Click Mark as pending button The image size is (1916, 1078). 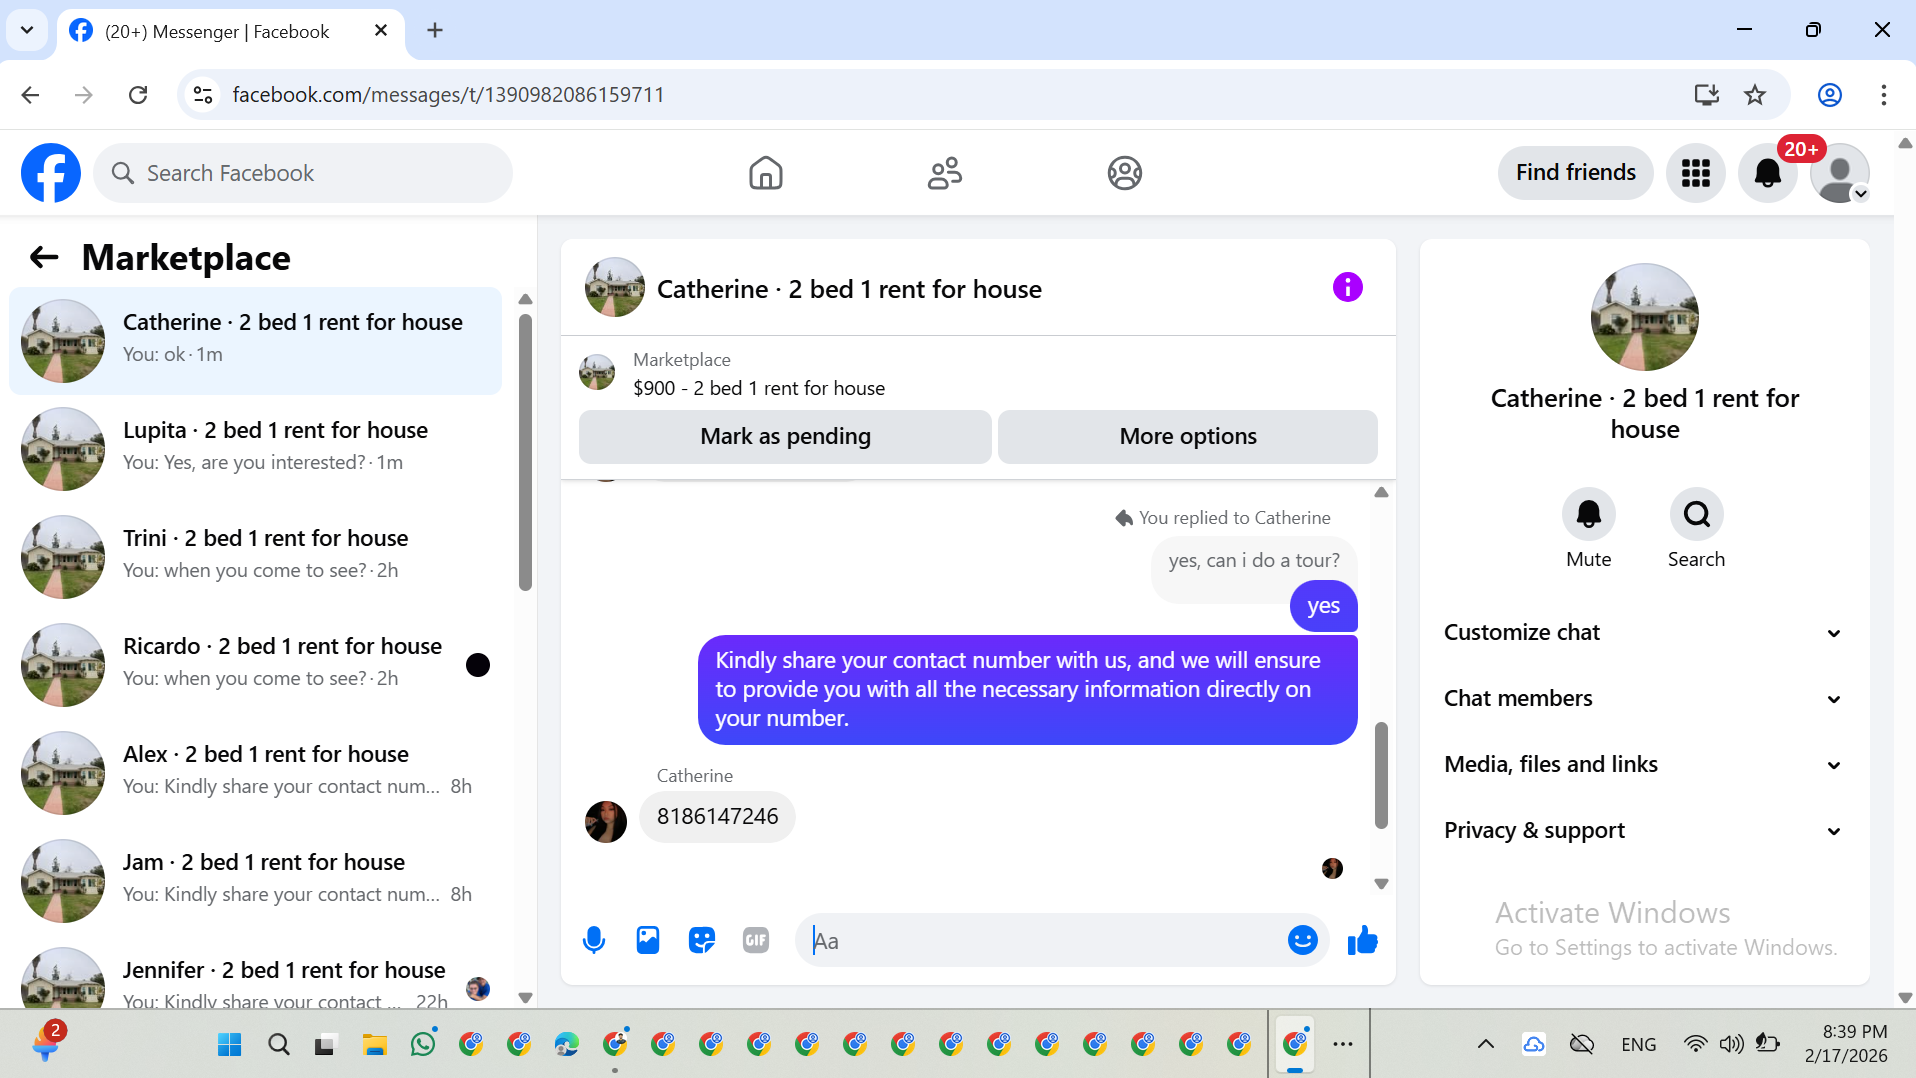785,437
